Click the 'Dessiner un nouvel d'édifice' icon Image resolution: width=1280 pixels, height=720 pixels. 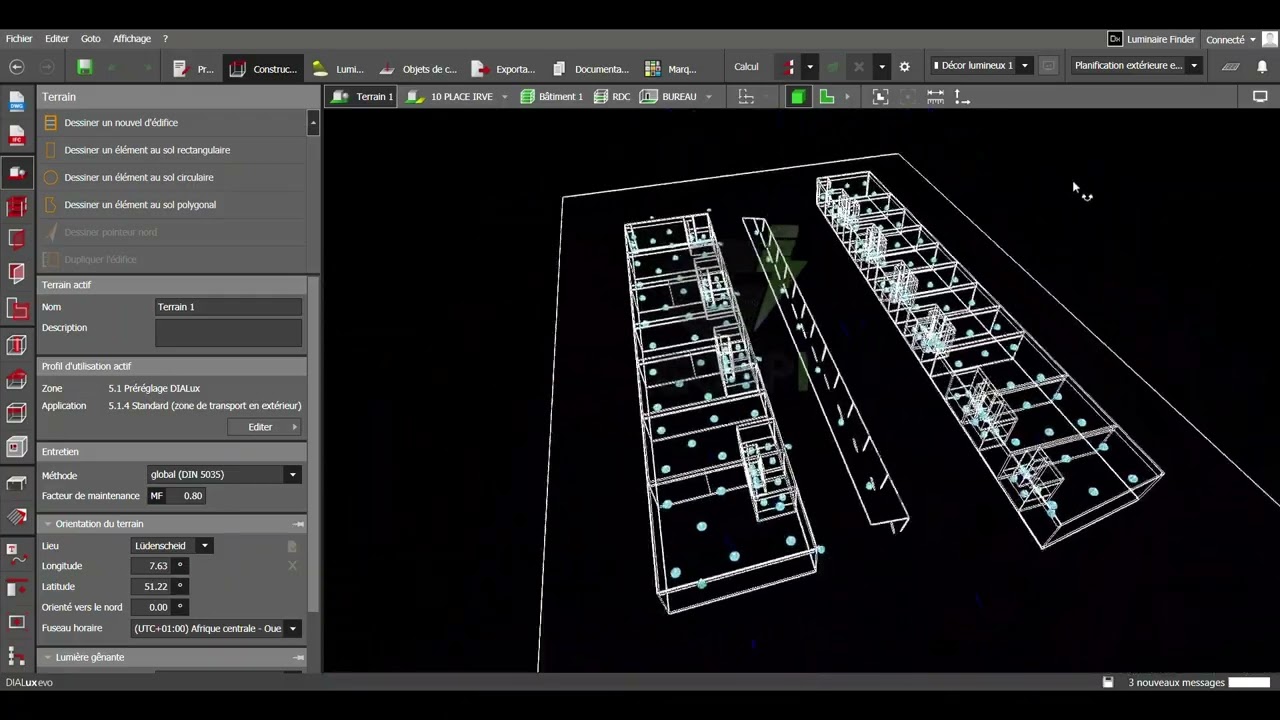50,123
